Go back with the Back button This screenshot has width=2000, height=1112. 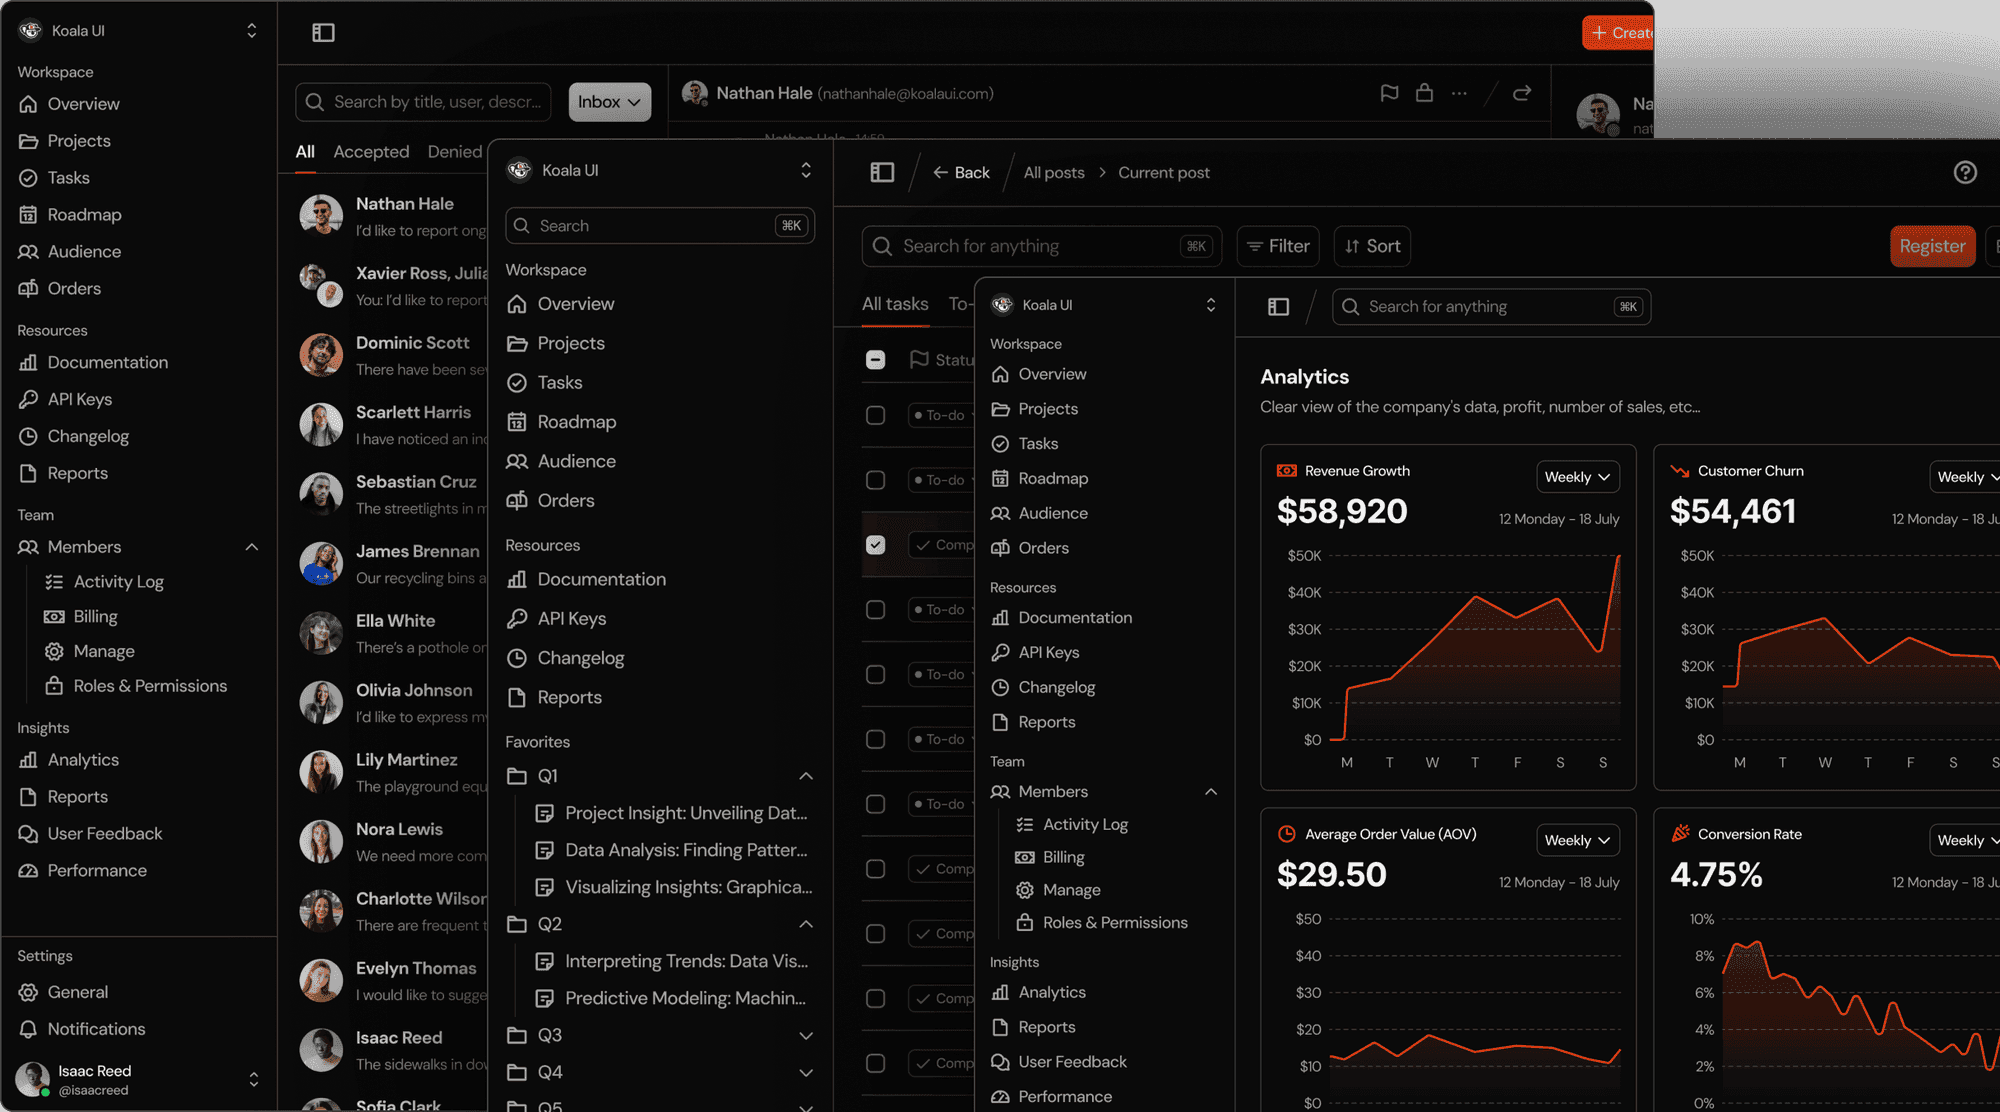pyautogui.click(x=961, y=172)
